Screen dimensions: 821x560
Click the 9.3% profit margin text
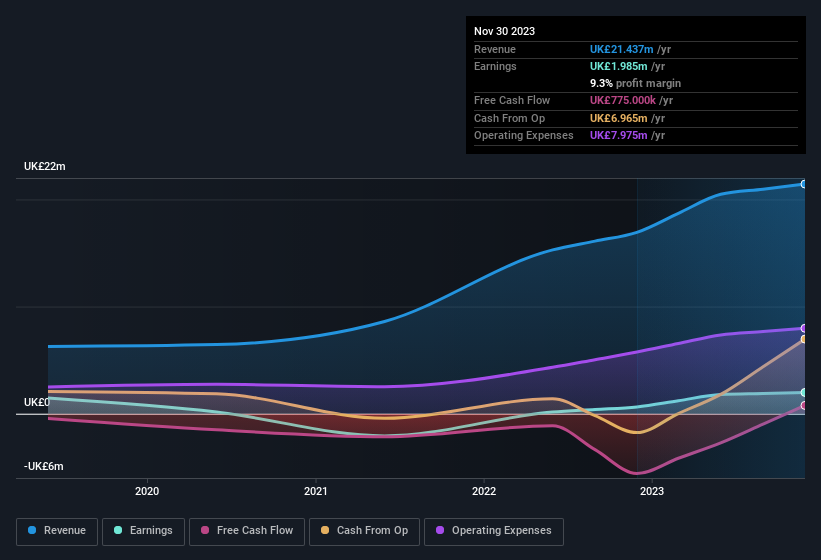635,83
